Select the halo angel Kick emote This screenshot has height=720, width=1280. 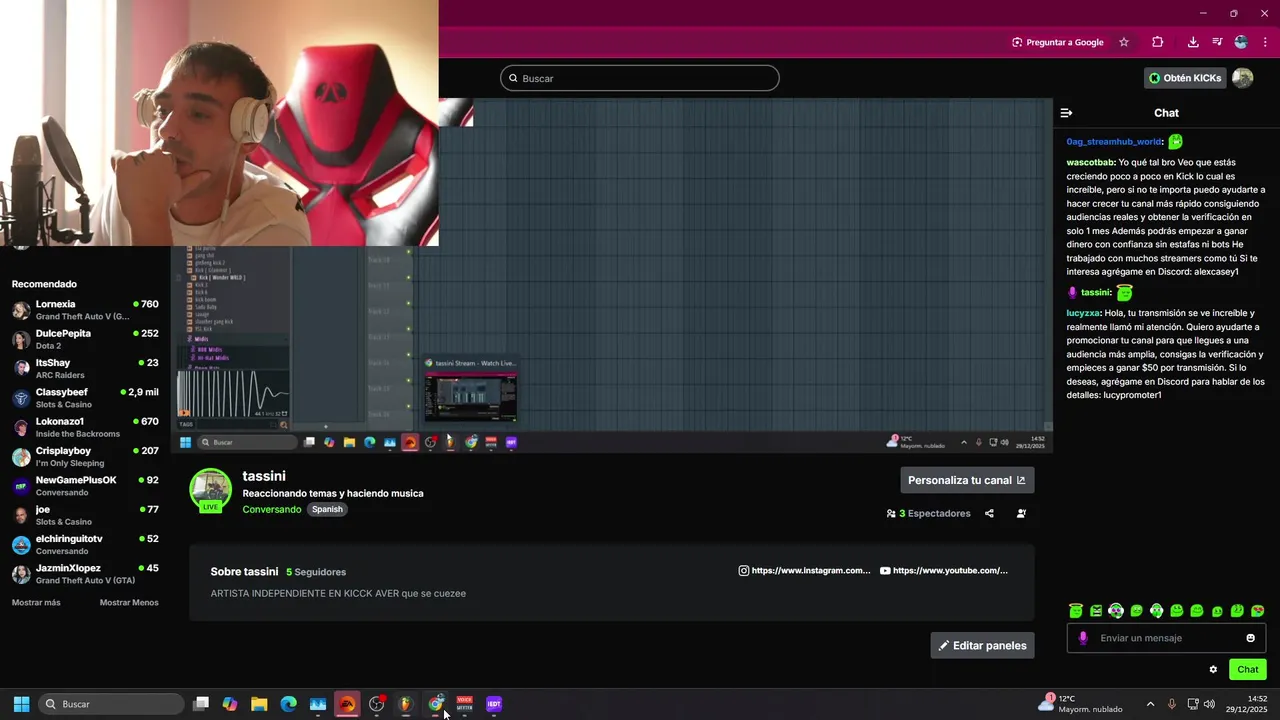point(1075,611)
